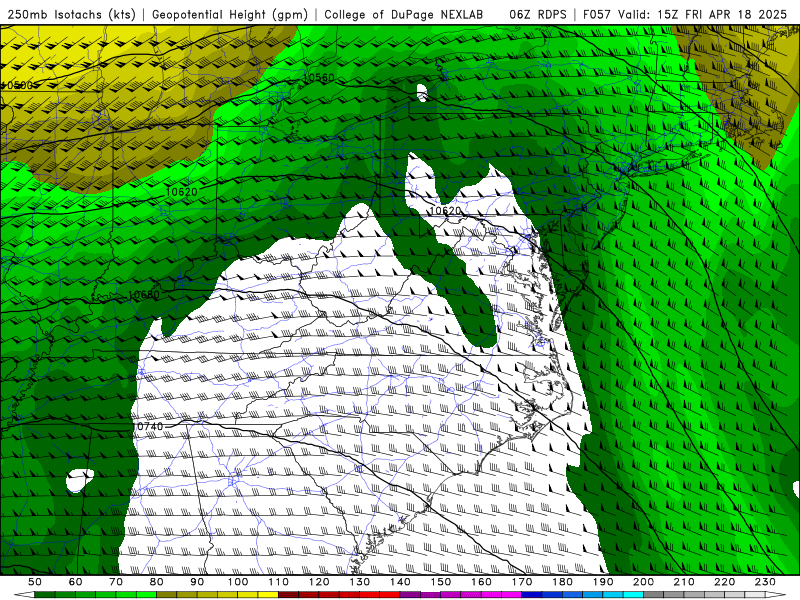
Task: Click the 220 value on the color scale
Action: click(x=725, y=582)
